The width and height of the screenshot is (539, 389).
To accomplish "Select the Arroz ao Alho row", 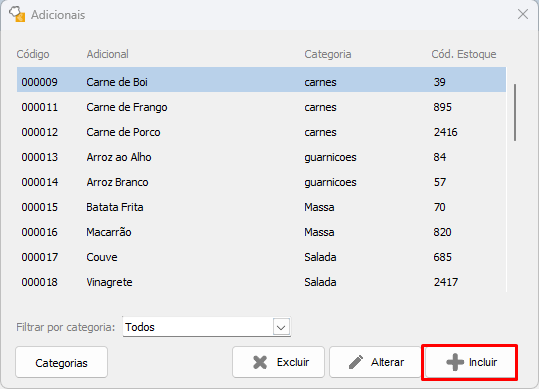I will click(261, 157).
